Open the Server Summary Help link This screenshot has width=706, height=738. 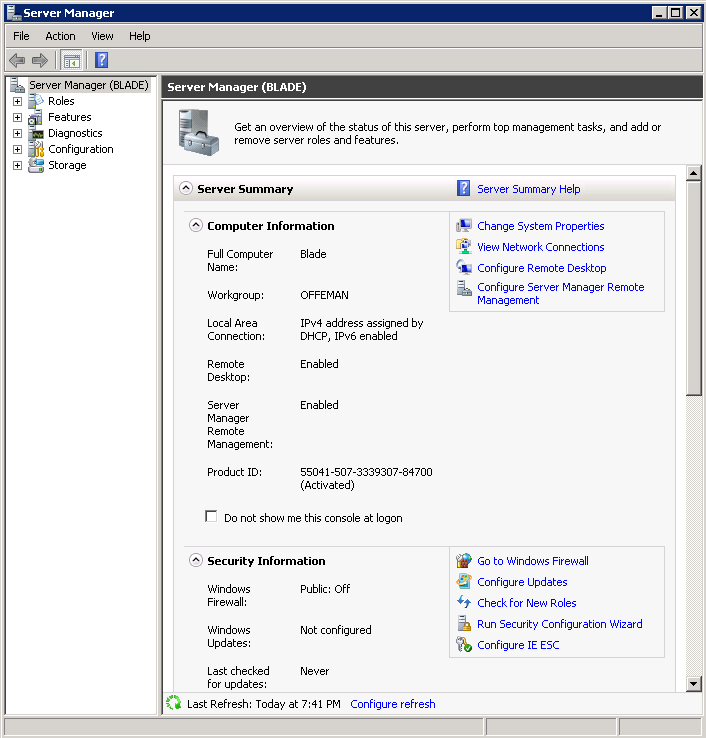click(x=529, y=189)
